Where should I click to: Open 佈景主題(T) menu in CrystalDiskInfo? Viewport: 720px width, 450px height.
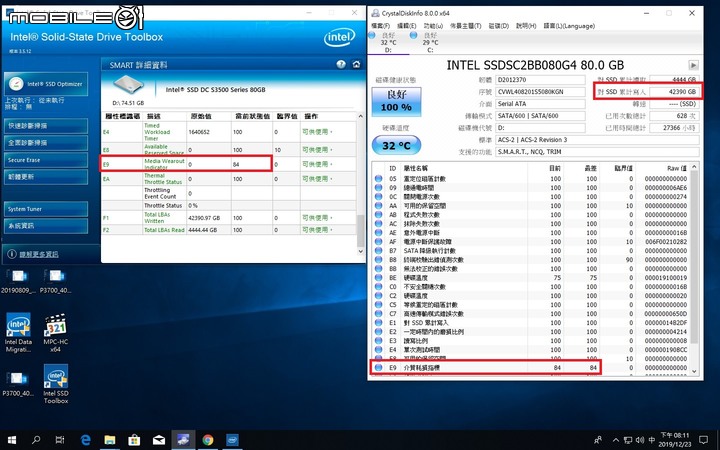[465, 26]
